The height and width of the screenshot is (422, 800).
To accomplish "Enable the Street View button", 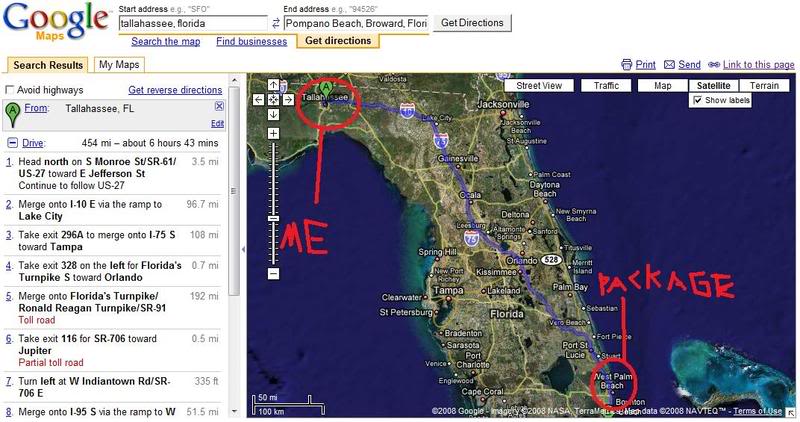I will point(539,86).
